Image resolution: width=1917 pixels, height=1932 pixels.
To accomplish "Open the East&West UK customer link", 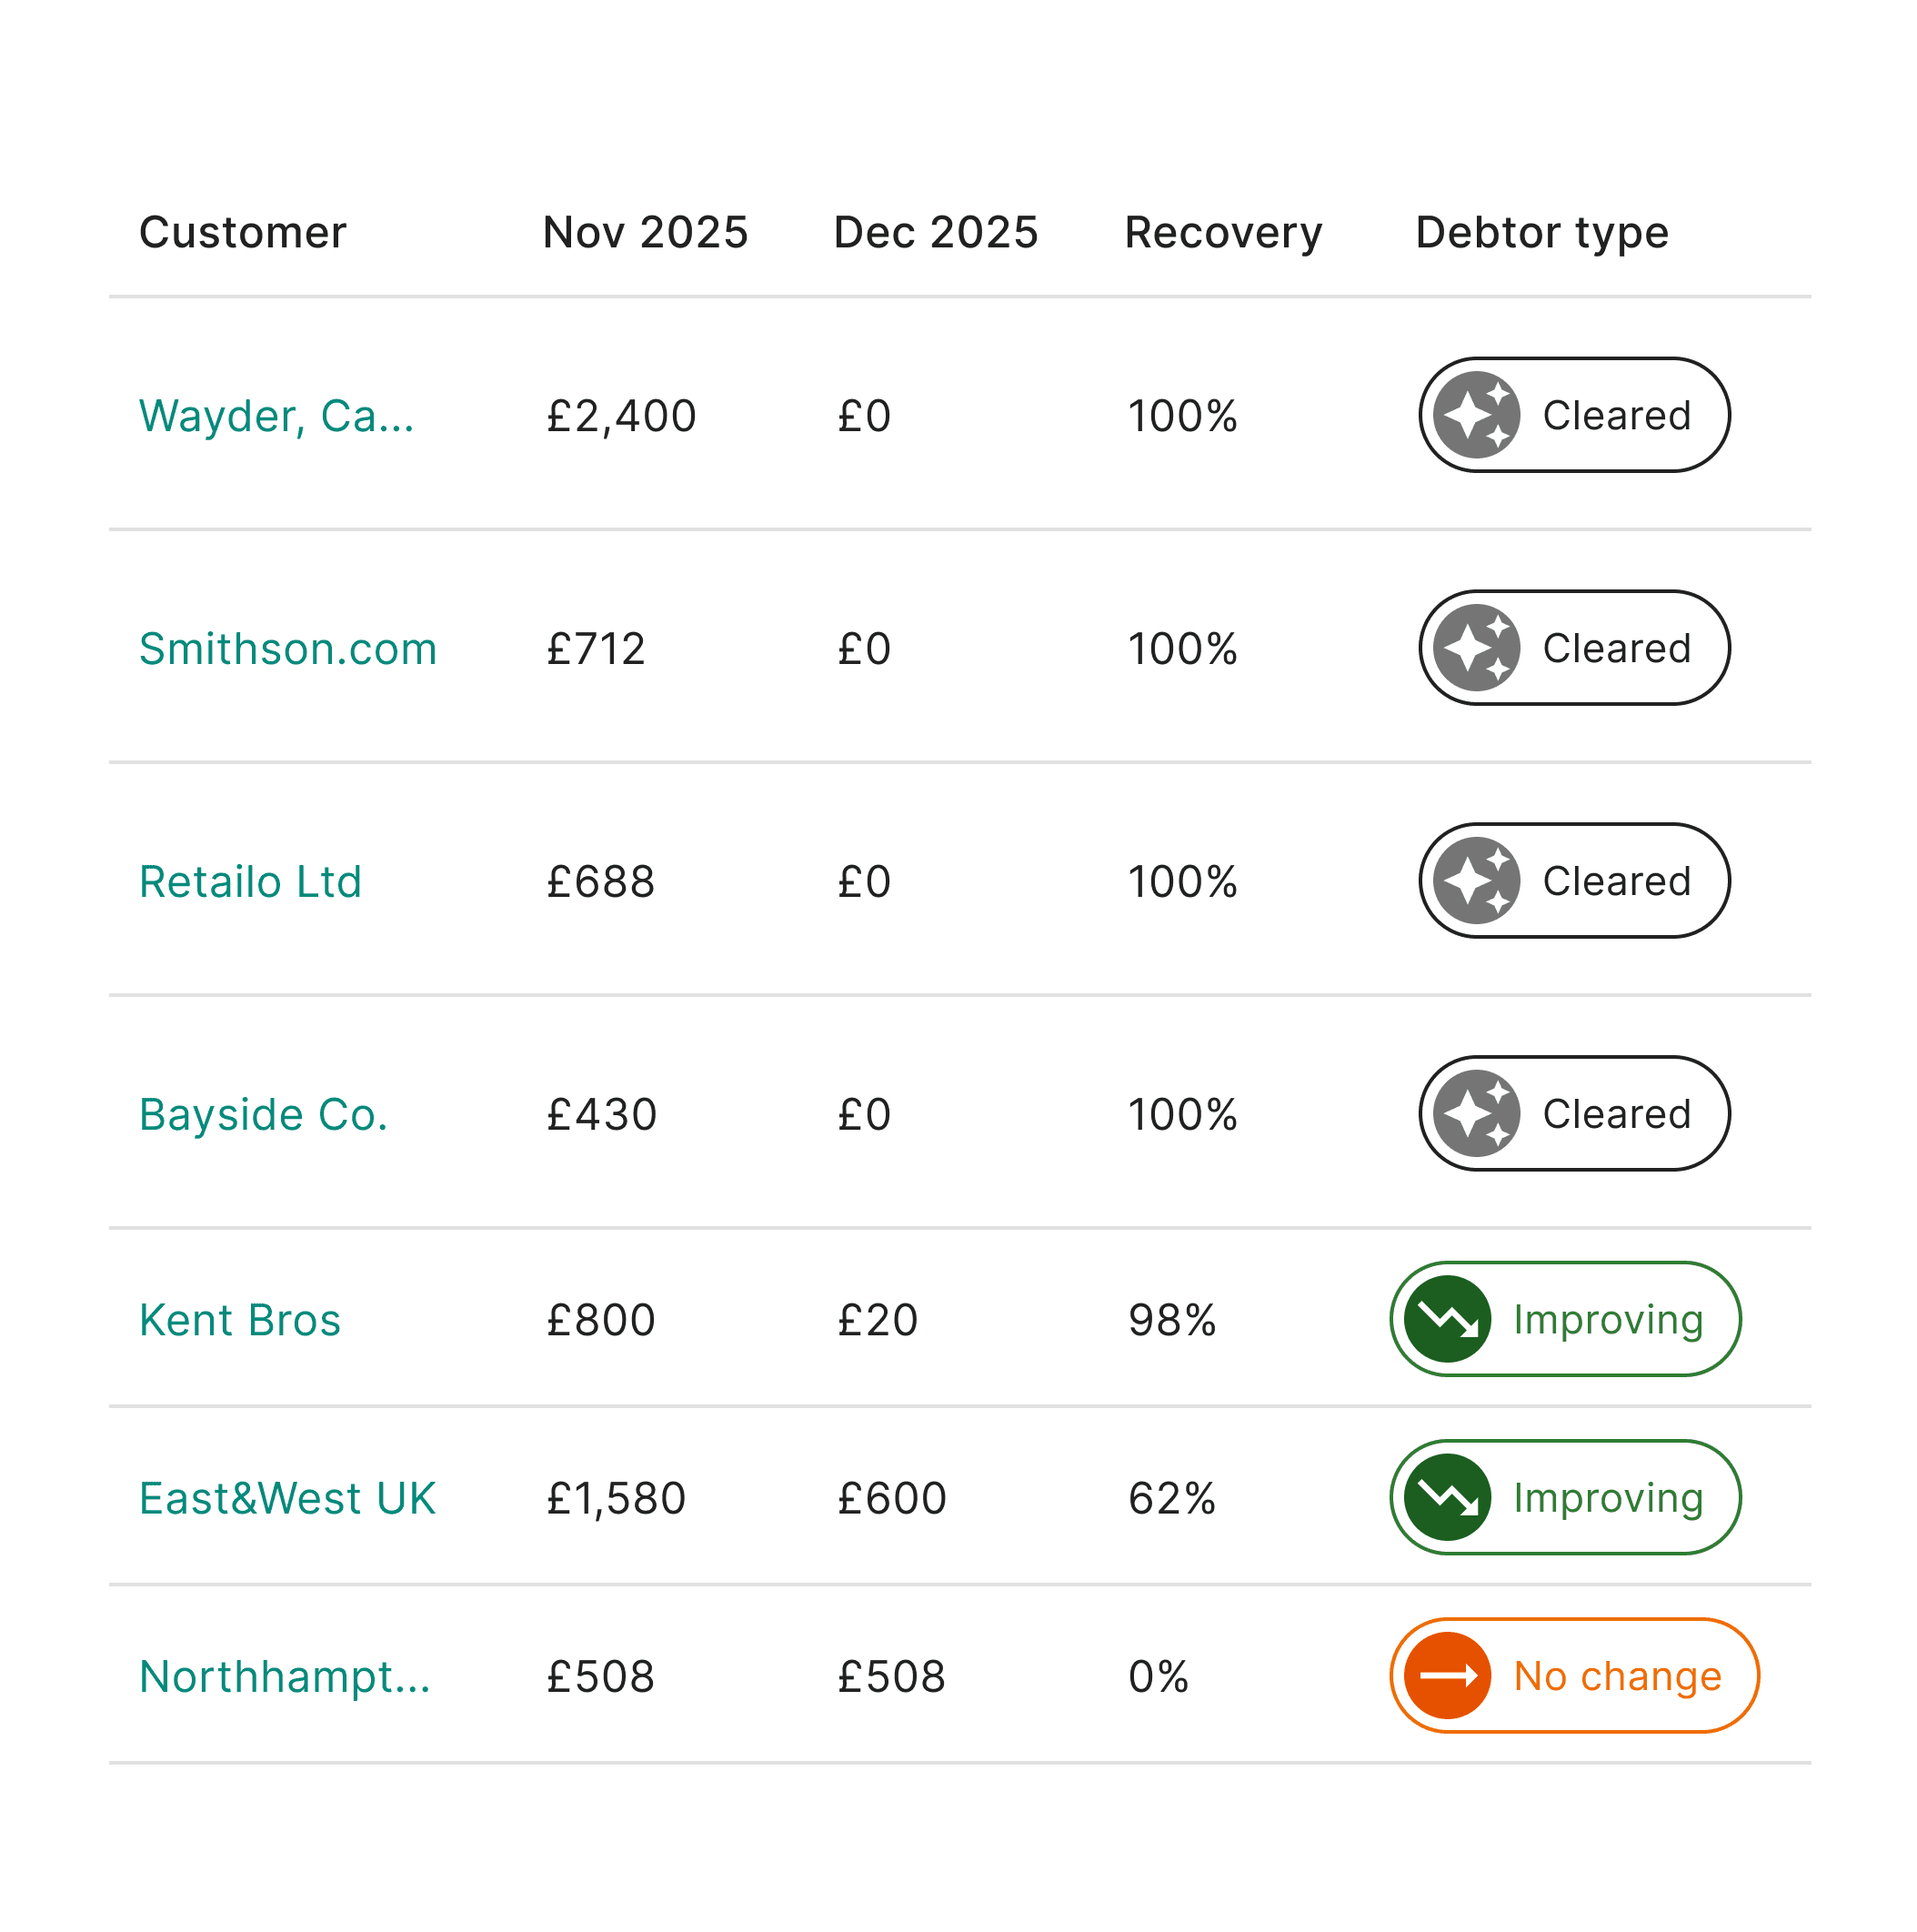I will [x=287, y=1499].
